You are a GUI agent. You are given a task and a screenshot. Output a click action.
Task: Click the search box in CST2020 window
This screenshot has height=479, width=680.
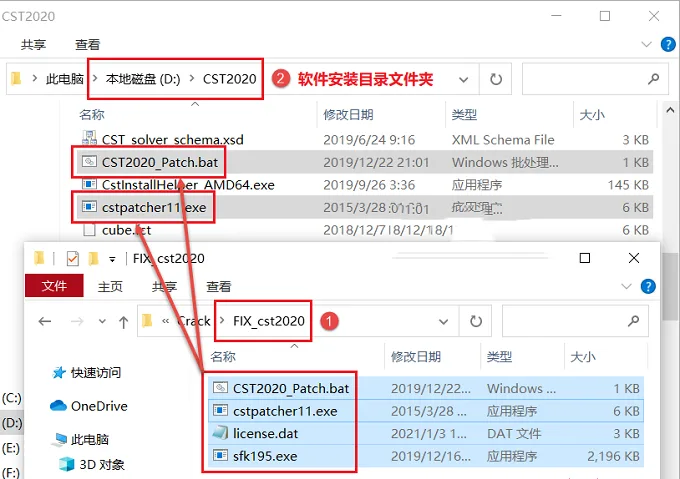(595, 79)
